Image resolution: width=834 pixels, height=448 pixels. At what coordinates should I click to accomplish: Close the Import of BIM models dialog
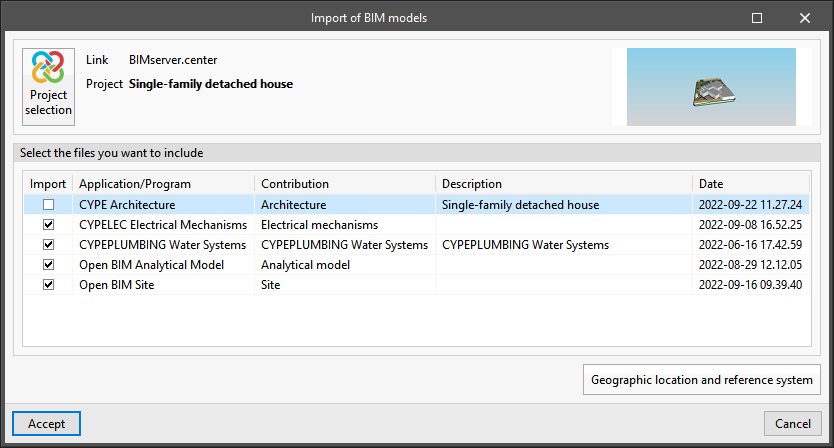pyautogui.click(x=805, y=18)
